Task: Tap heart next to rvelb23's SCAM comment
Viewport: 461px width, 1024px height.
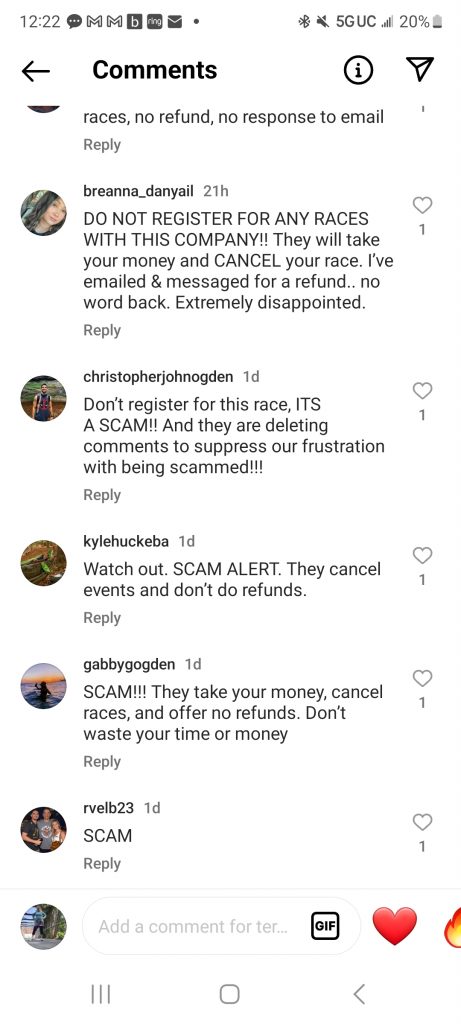Action: (x=422, y=822)
